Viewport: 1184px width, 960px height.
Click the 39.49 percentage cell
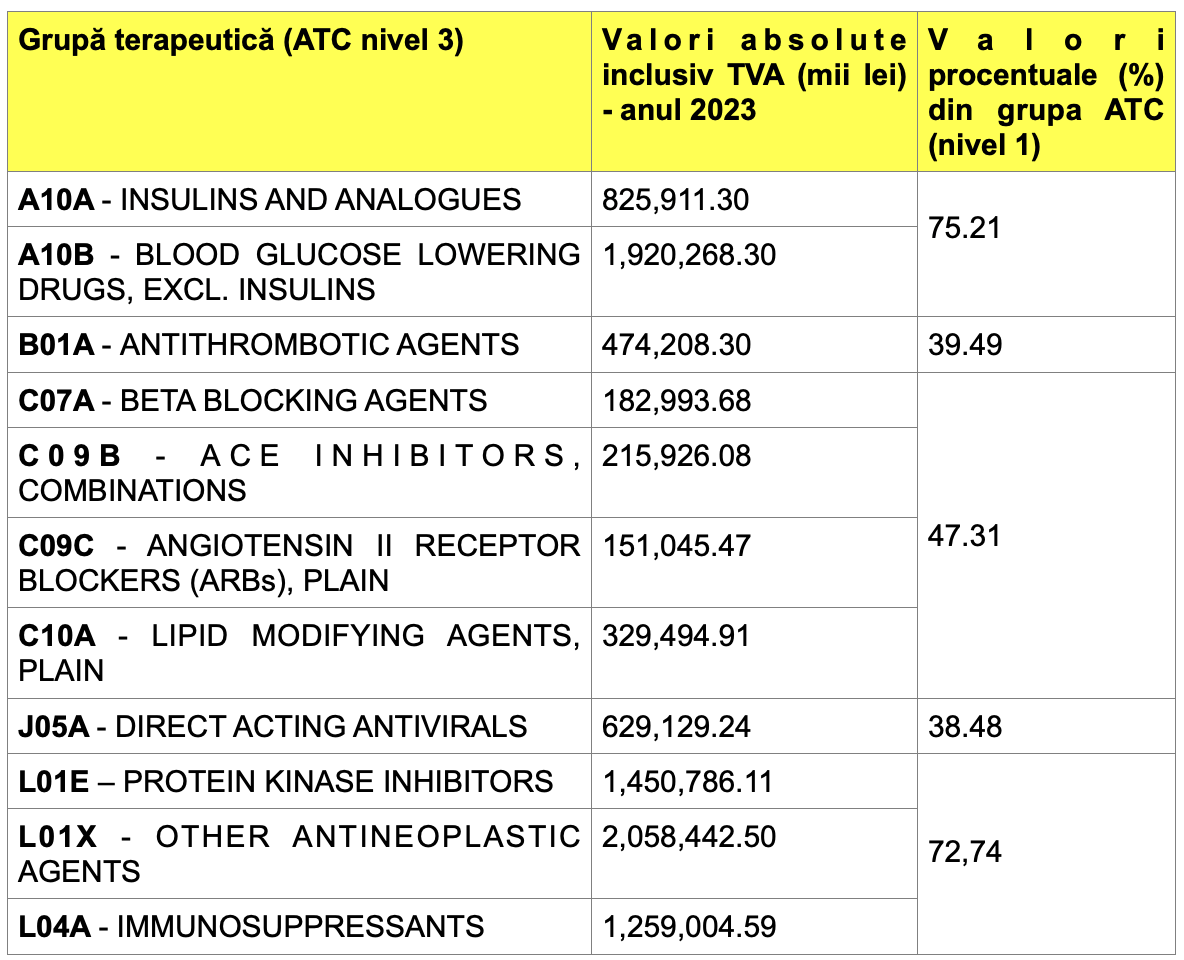(1046, 344)
